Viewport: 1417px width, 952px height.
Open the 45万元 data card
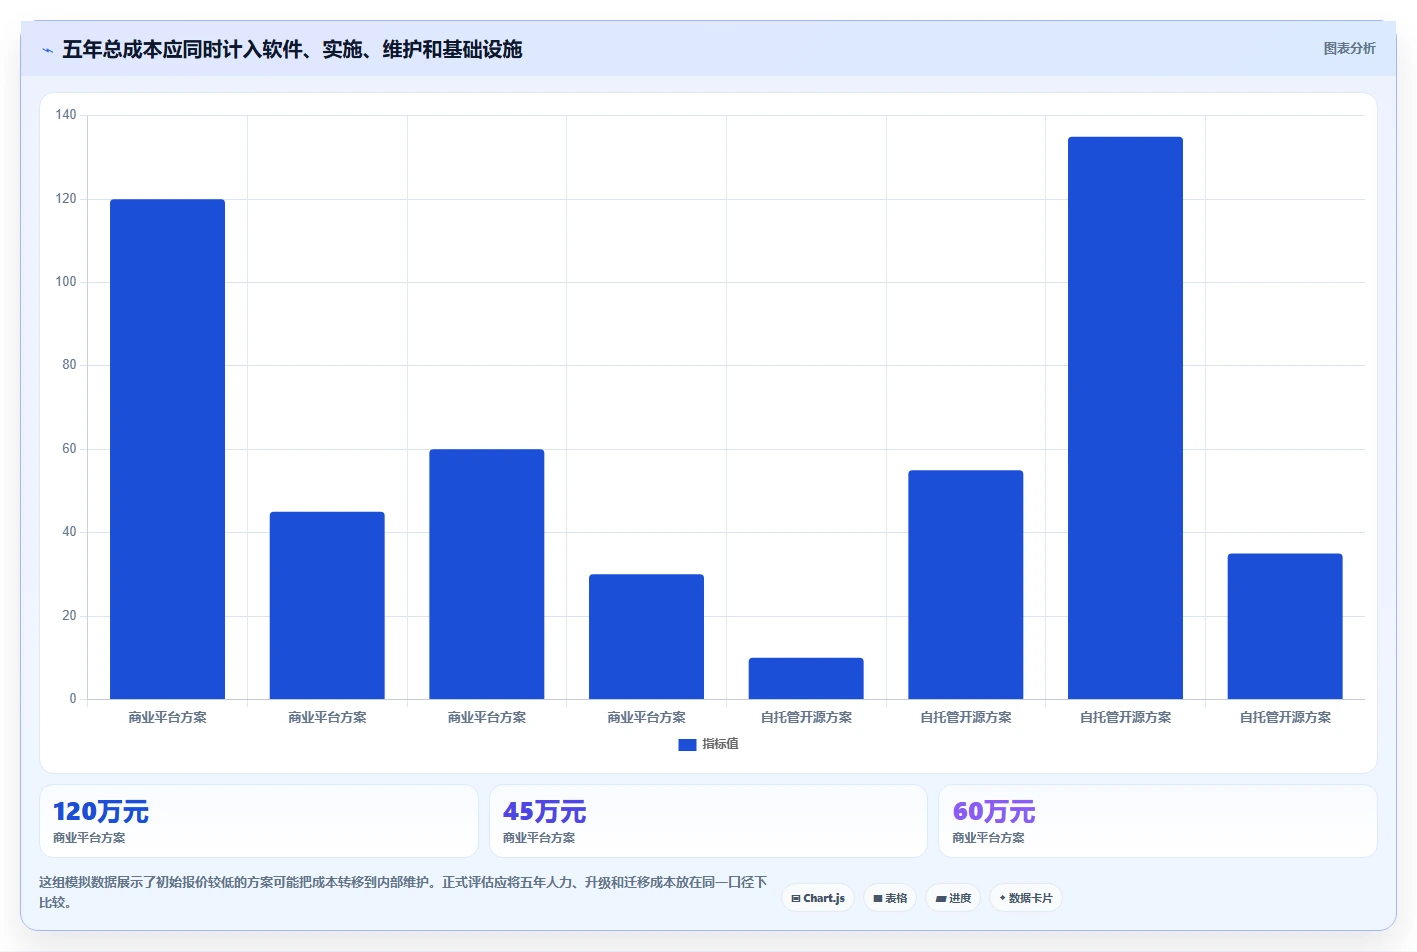[x=708, y=821]
